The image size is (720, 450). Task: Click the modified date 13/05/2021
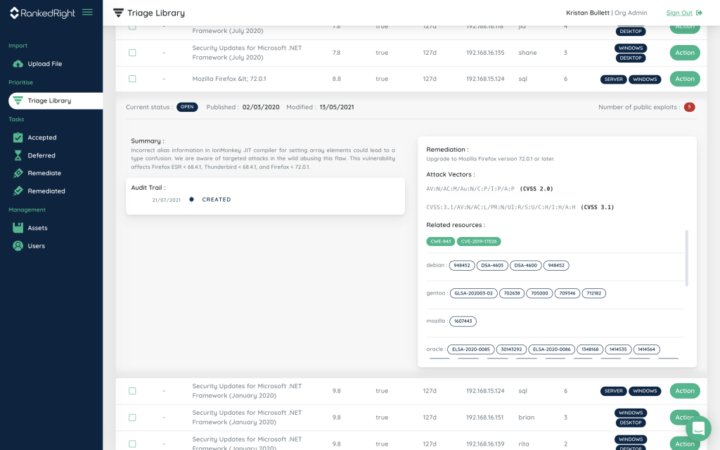[x=337, y=107]
